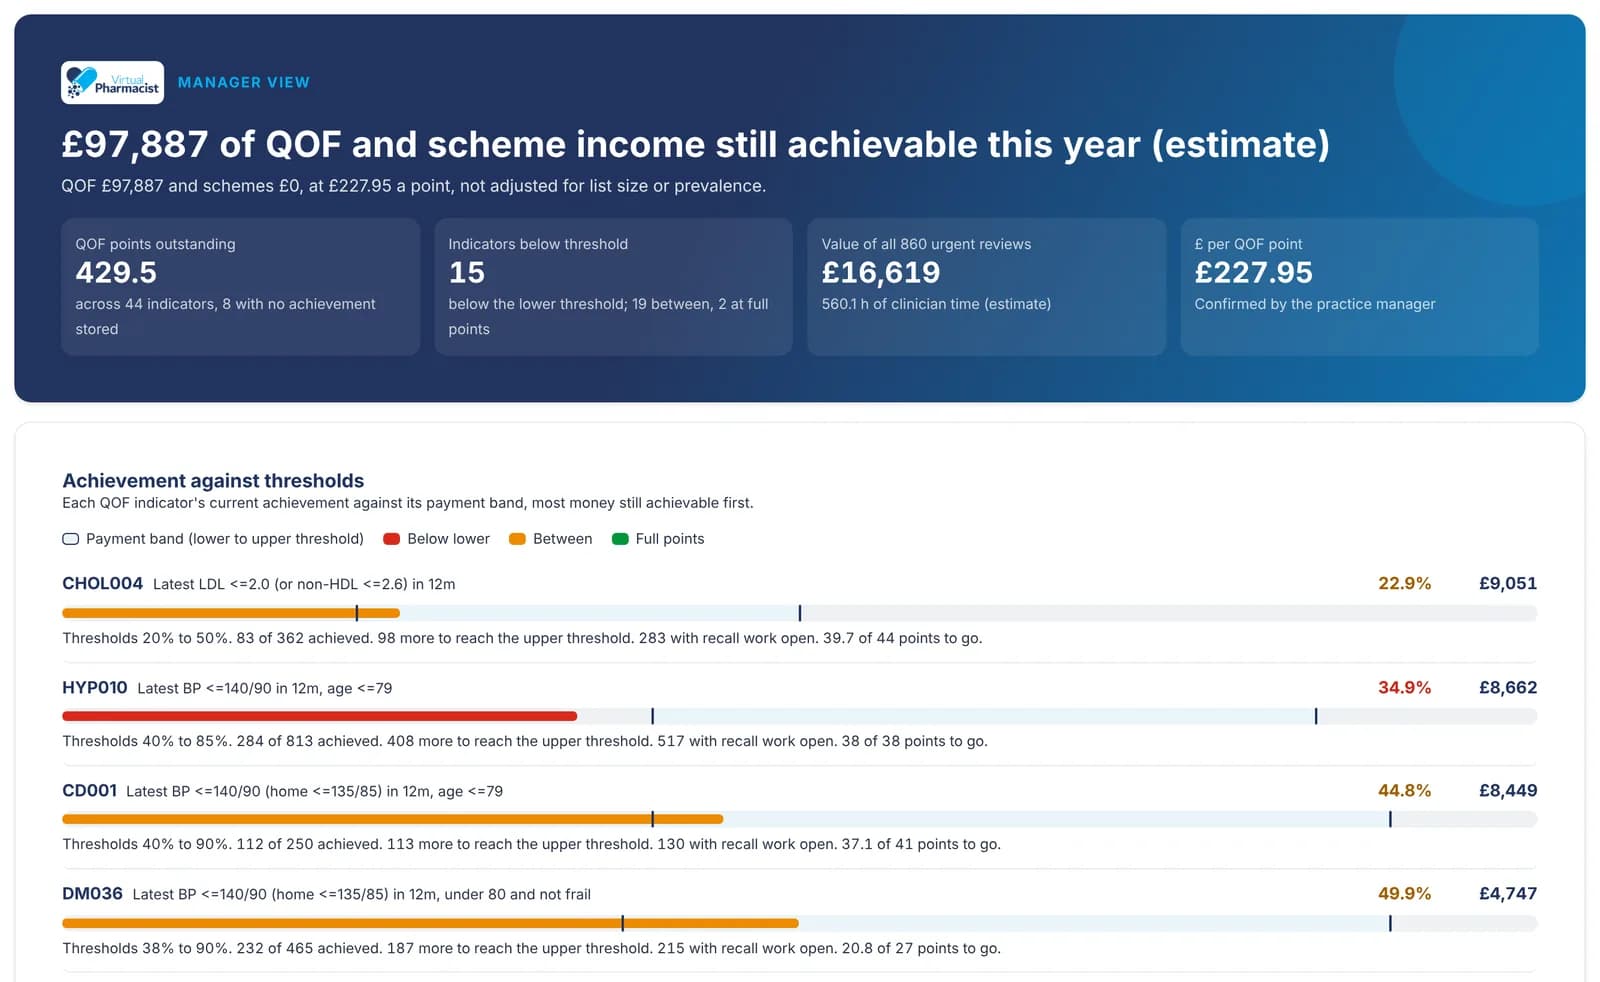Click the CD001 thresholds 40% to 90% description
The height and width of the screenshot is (982, 1600).
coord(531,844)
